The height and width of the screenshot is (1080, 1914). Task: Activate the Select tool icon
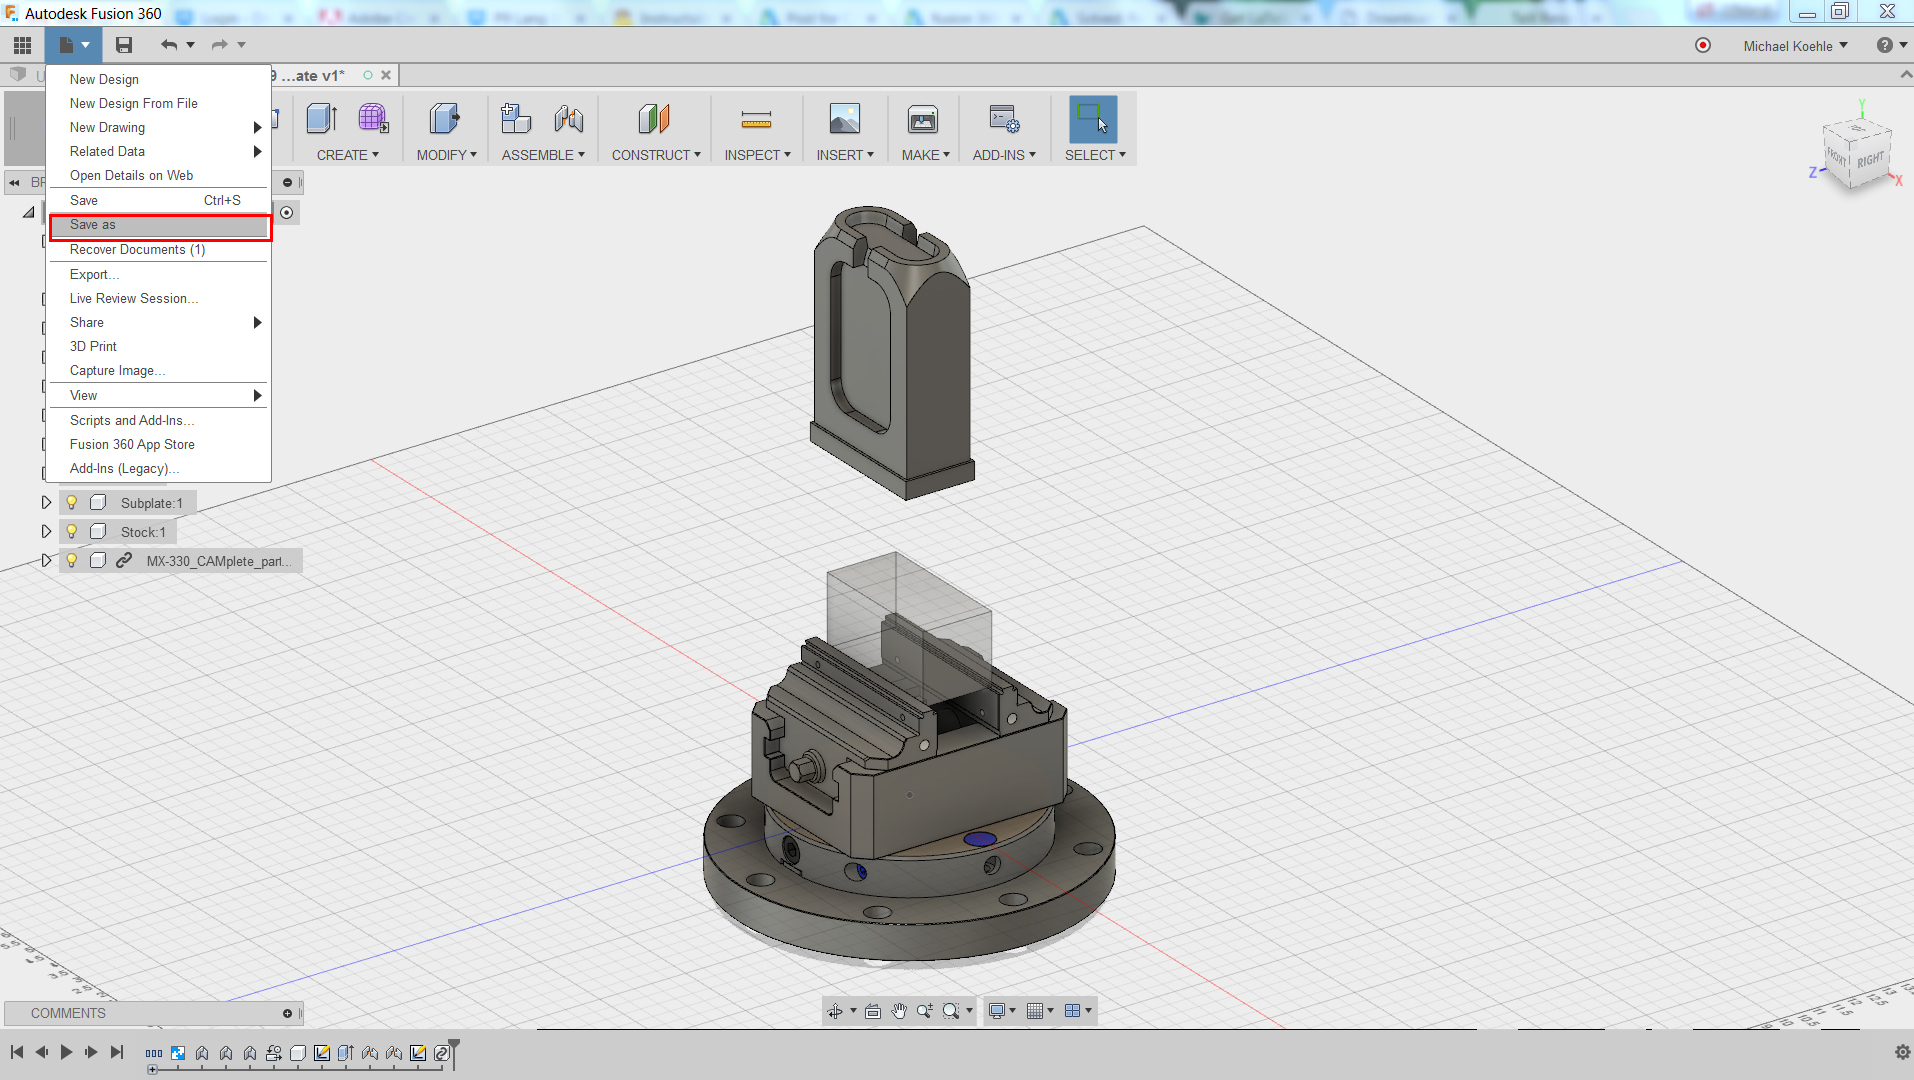[x=1093, y=119]
